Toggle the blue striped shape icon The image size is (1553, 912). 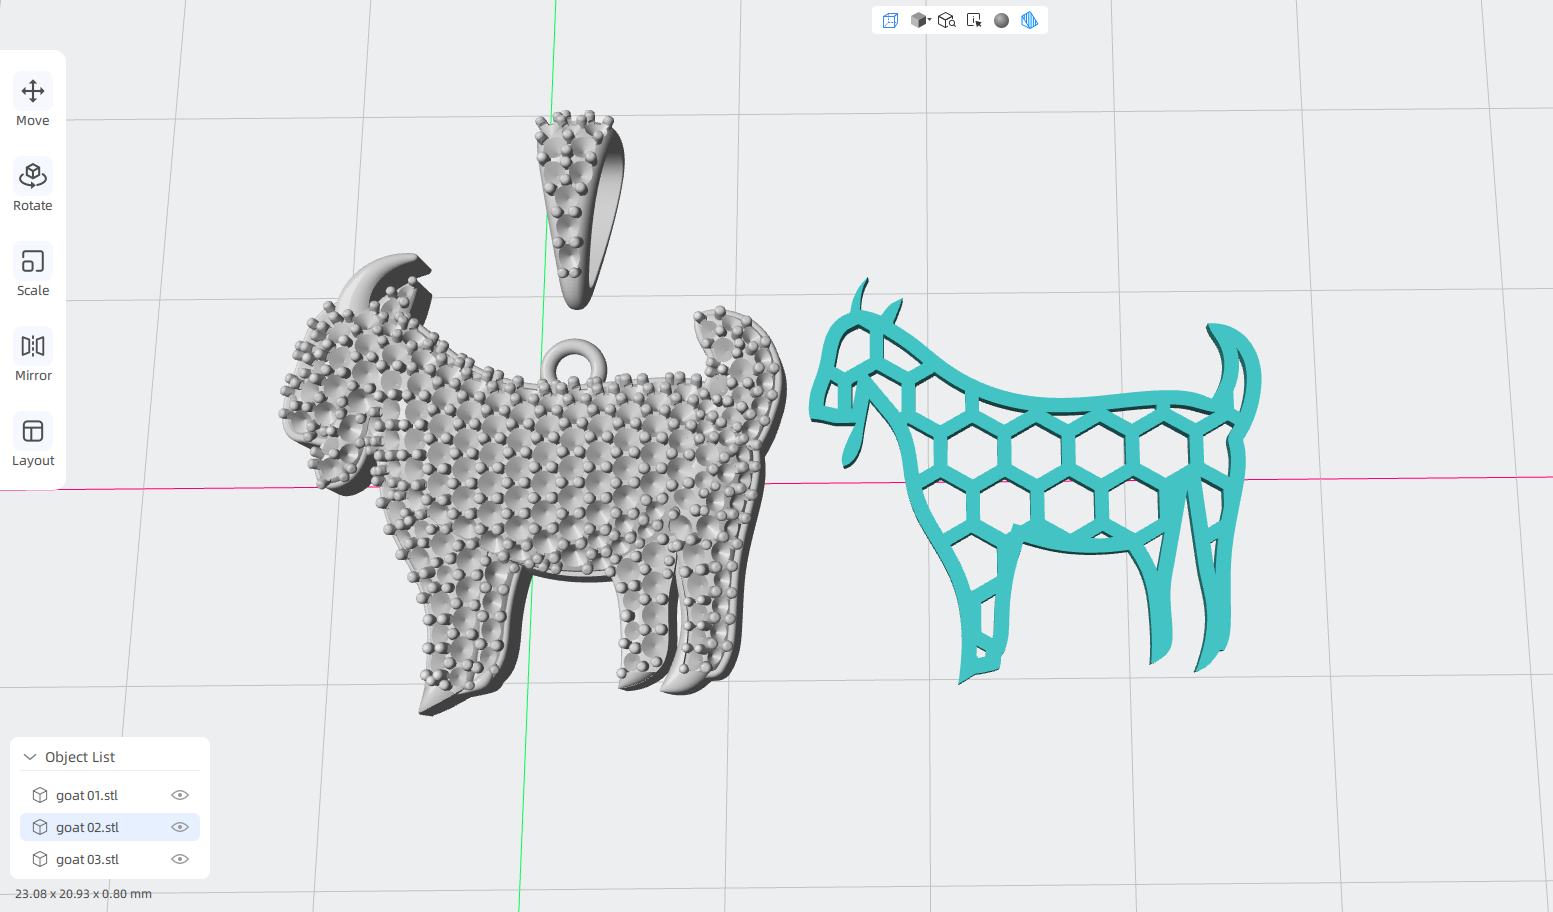(1029, 20)
